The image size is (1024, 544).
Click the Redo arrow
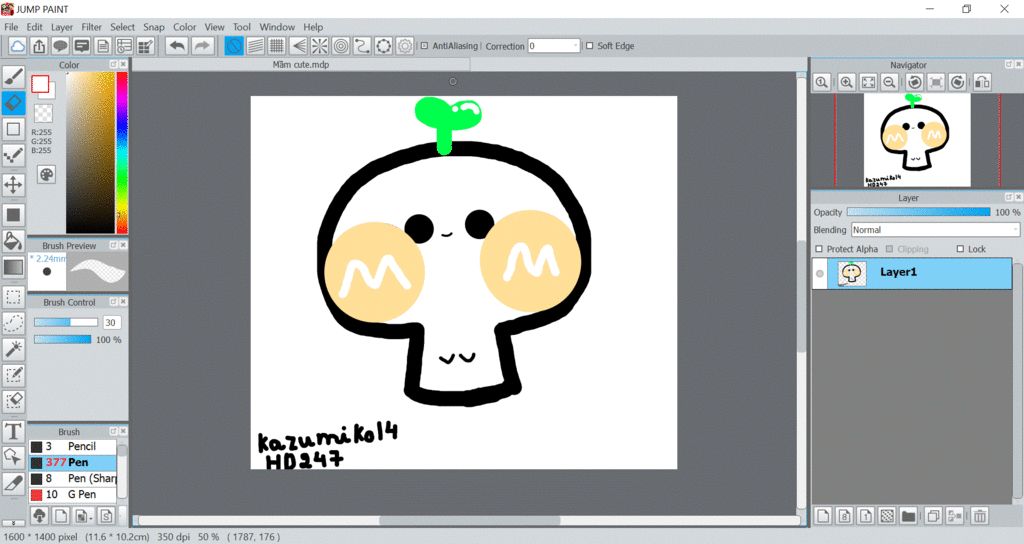tap(202, 46)
